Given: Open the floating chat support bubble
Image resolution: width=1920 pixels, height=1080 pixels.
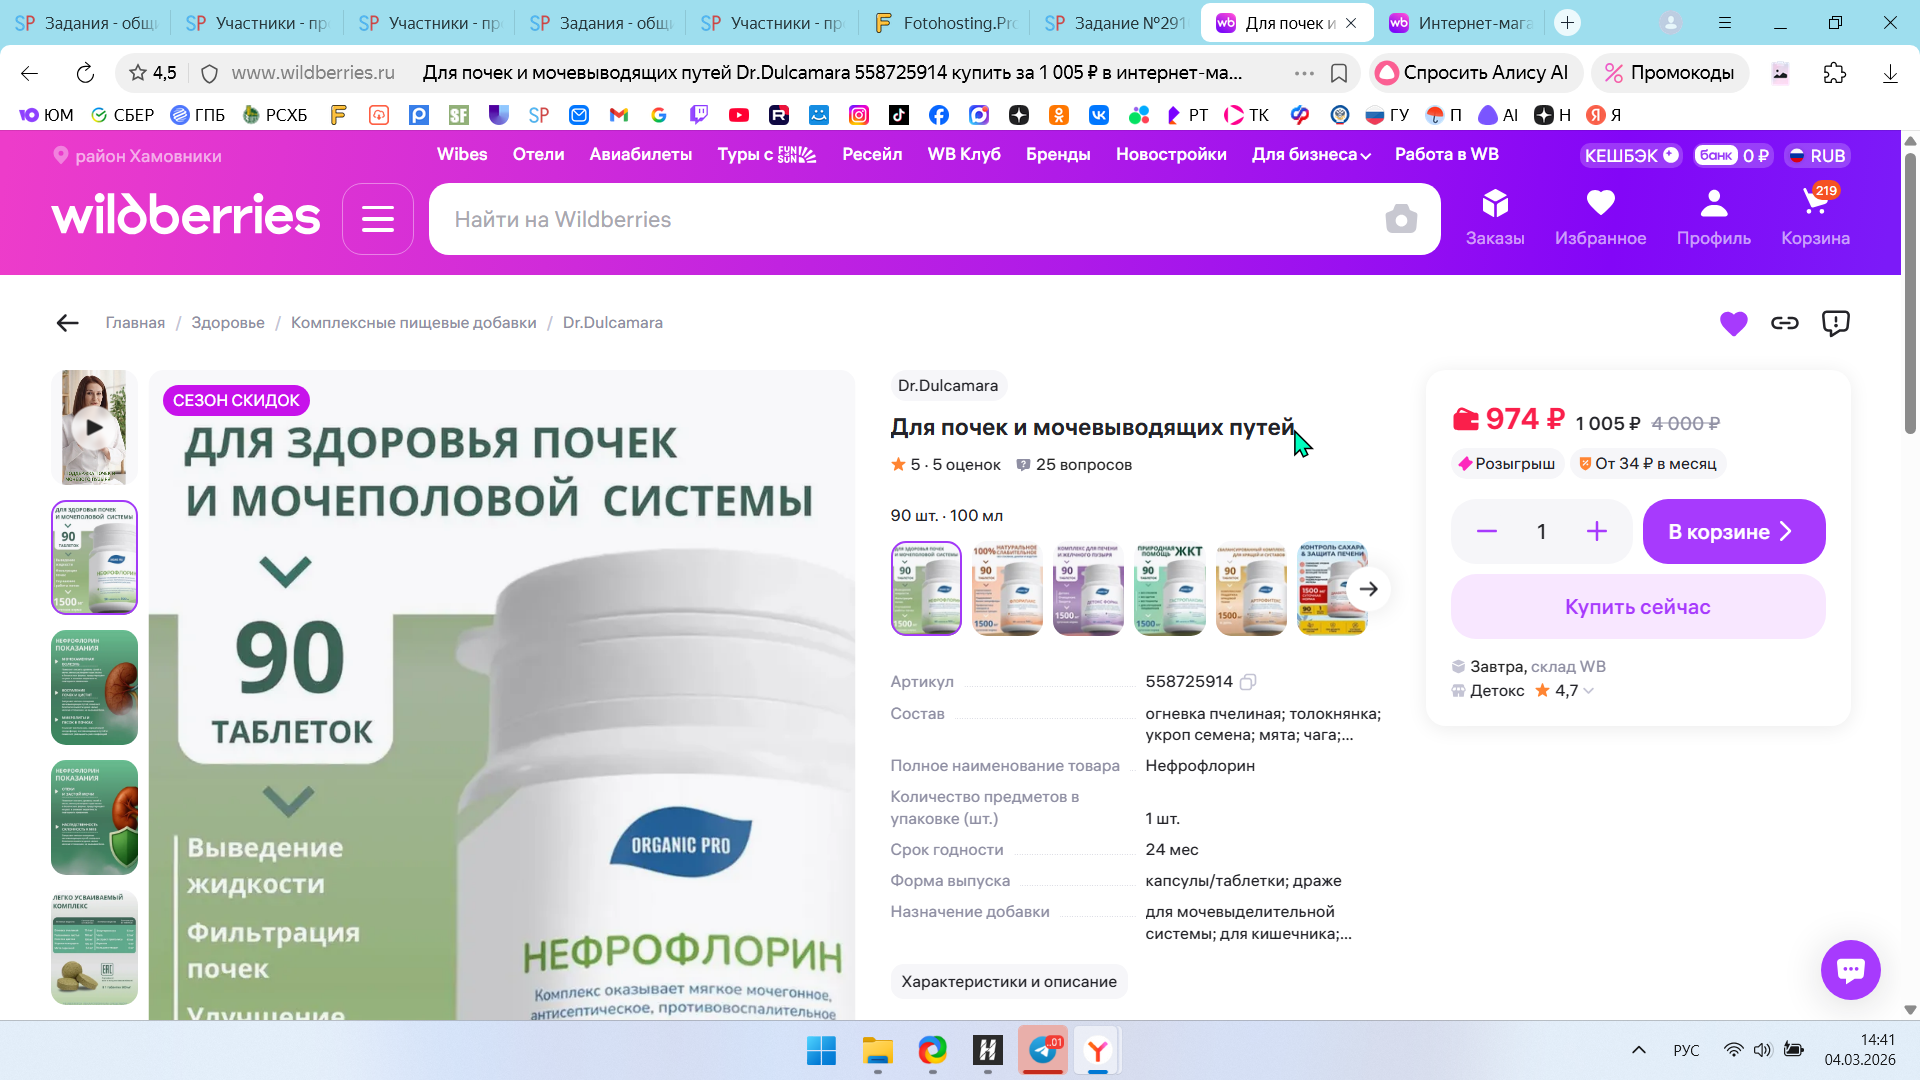Looking at the screenshot, I should (1850, 969).
